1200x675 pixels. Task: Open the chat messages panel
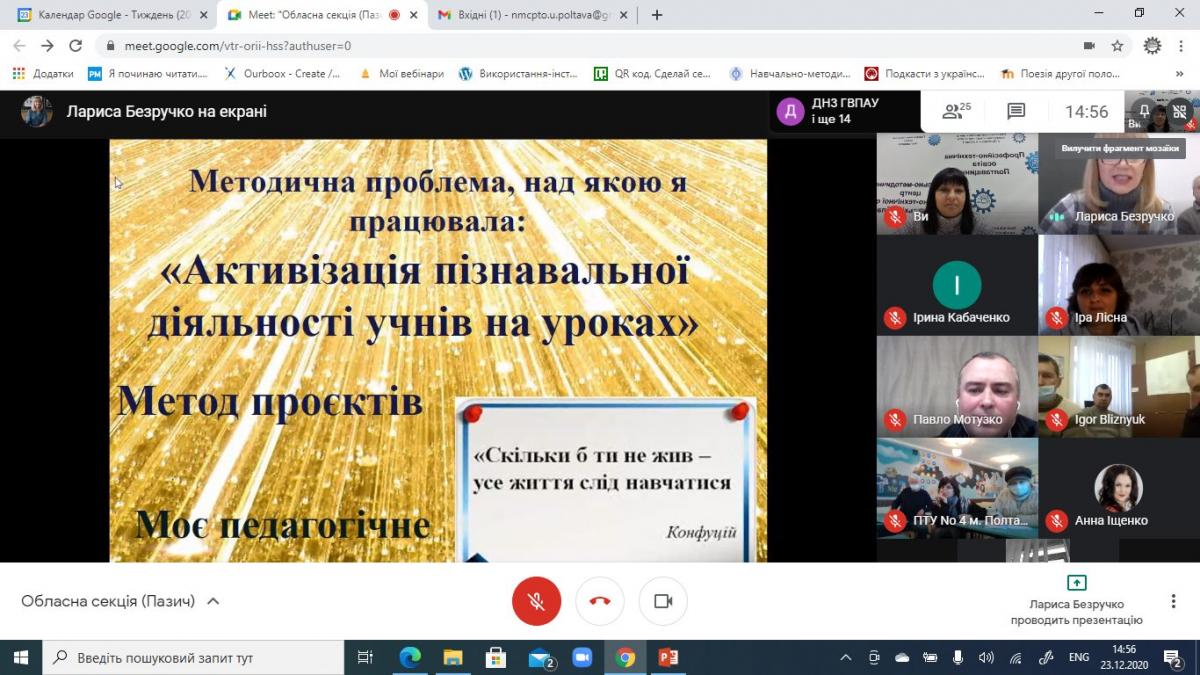1016,112
